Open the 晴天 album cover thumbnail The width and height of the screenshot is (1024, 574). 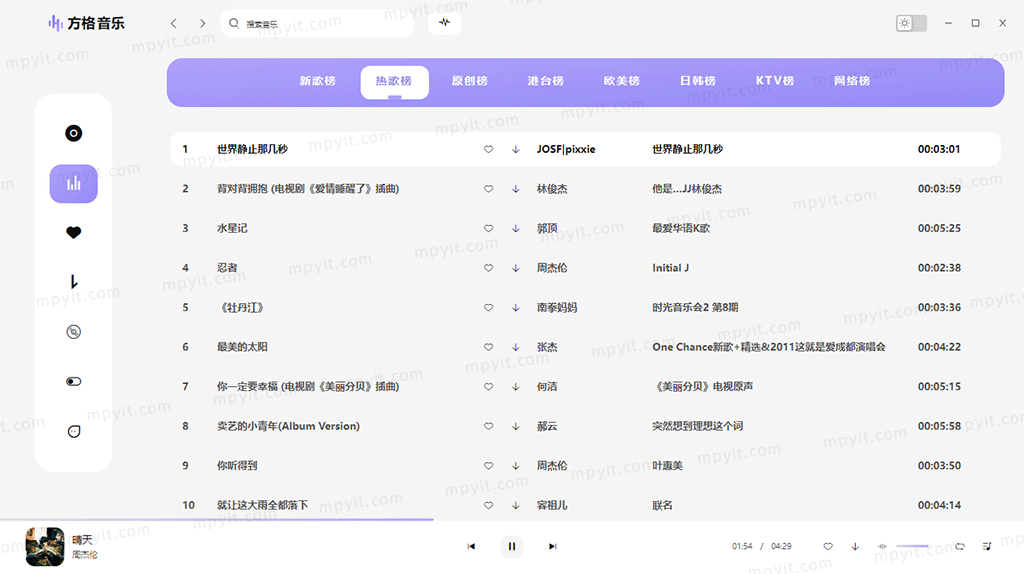(x=45, y=547)
